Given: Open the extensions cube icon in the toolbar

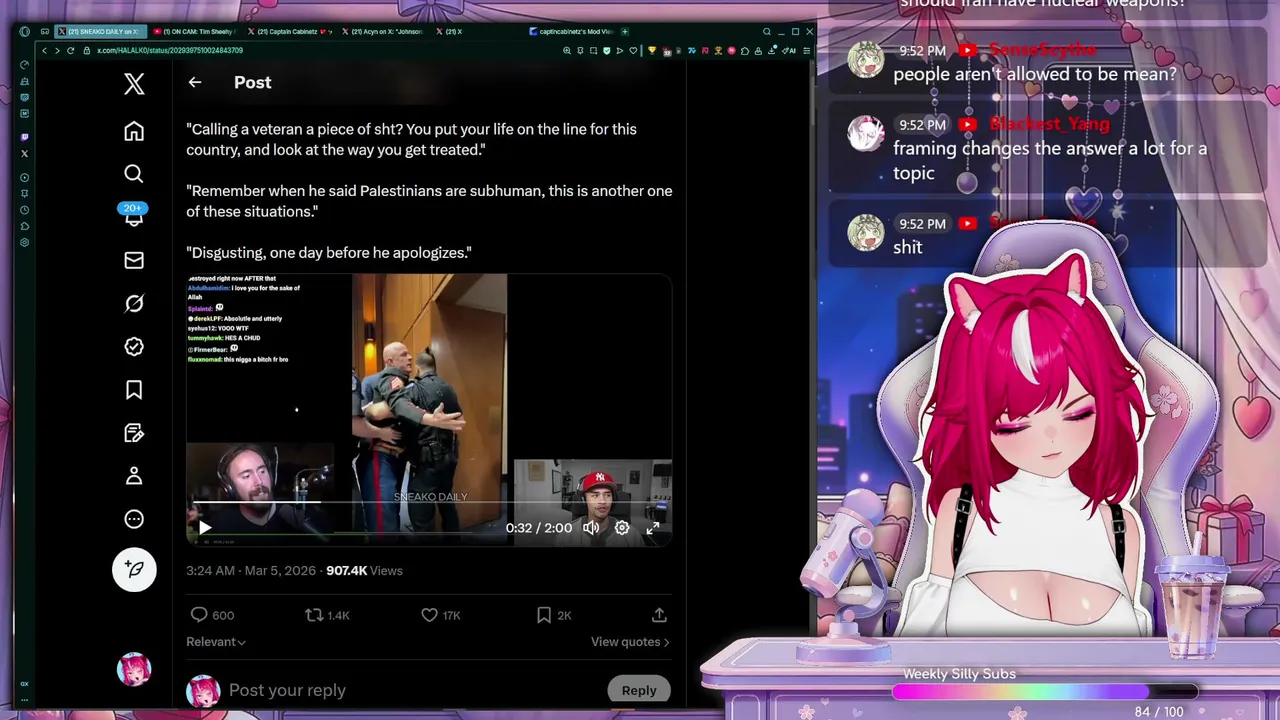Looking at the screenshot, I should click(x=744, y=50).
